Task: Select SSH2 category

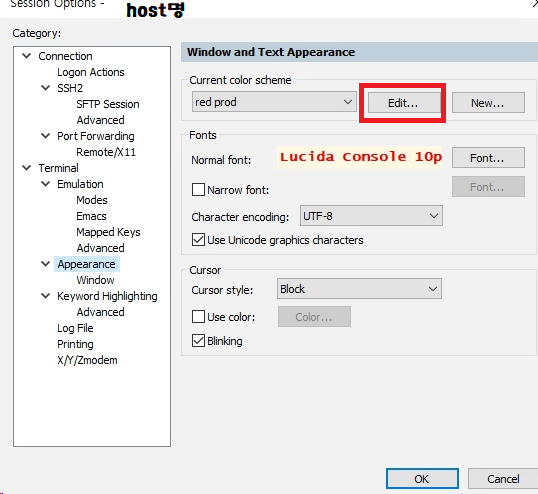Action: point(70,88)
